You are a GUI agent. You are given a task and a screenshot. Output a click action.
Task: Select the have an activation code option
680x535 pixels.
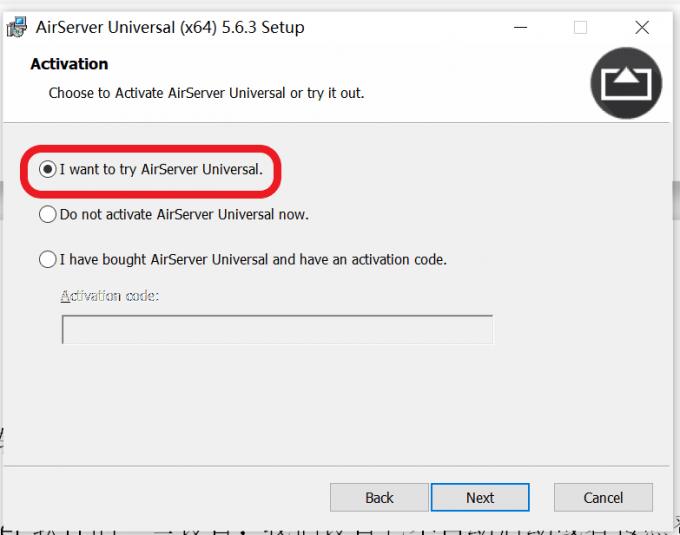point(47,259)
